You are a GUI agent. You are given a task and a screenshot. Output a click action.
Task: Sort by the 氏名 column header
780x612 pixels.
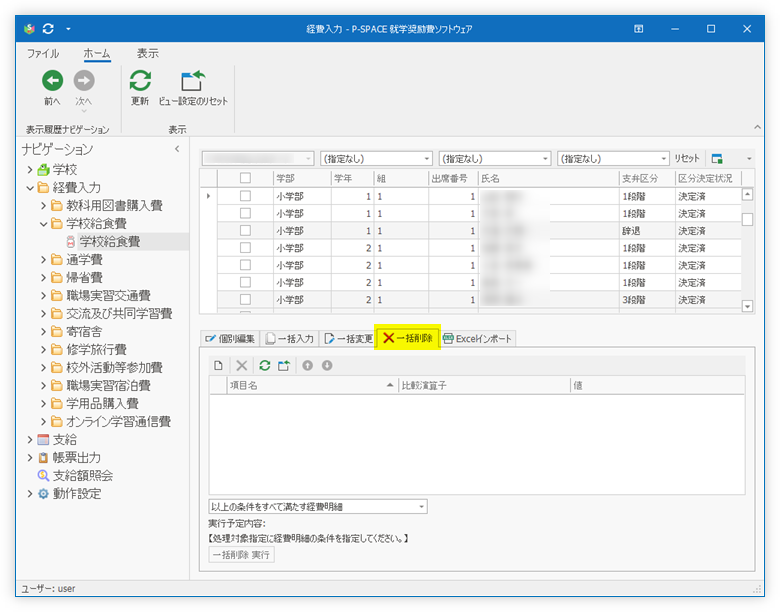(x=549, y=178)
